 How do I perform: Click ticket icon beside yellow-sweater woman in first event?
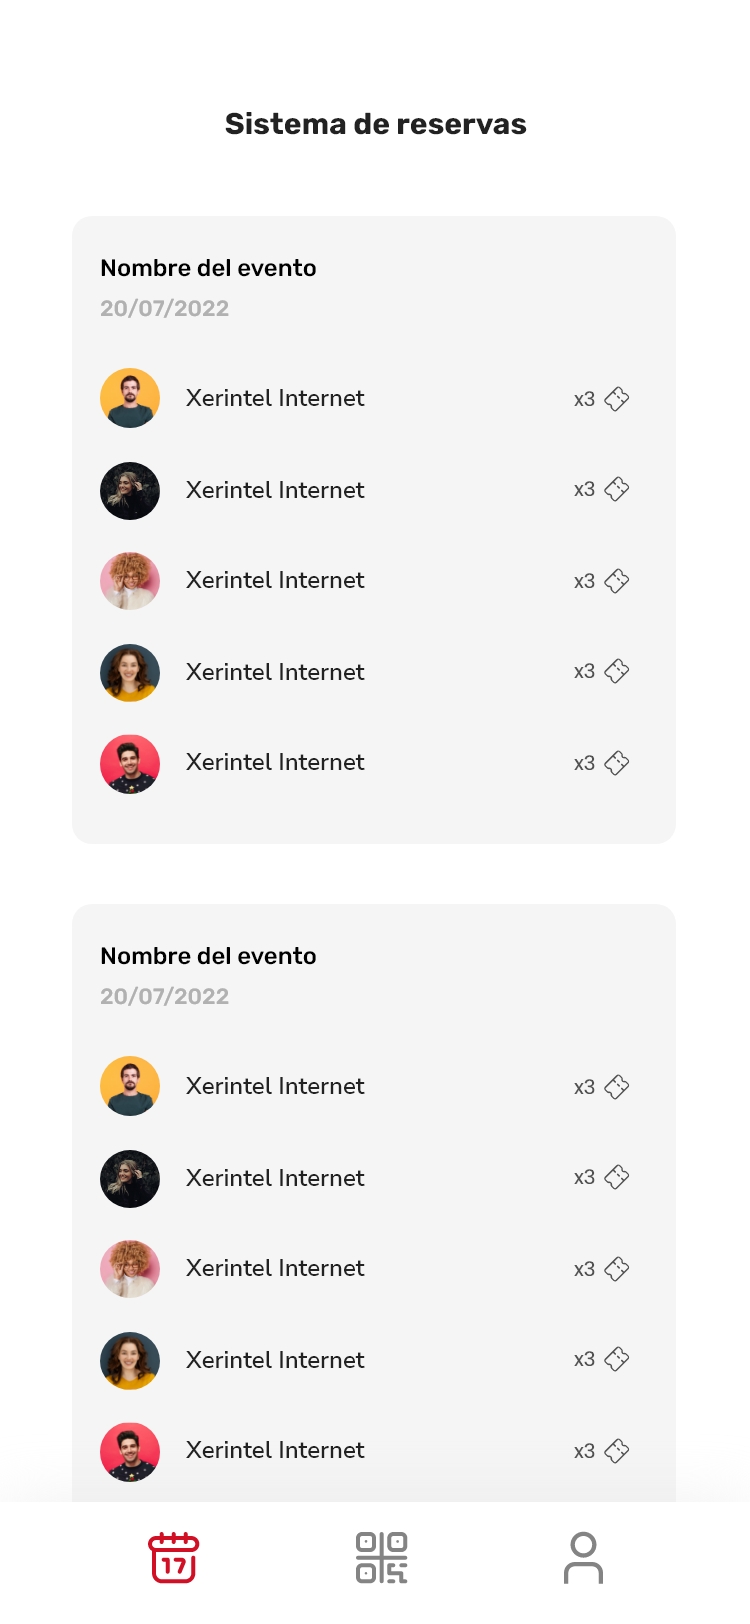[617, 671]
